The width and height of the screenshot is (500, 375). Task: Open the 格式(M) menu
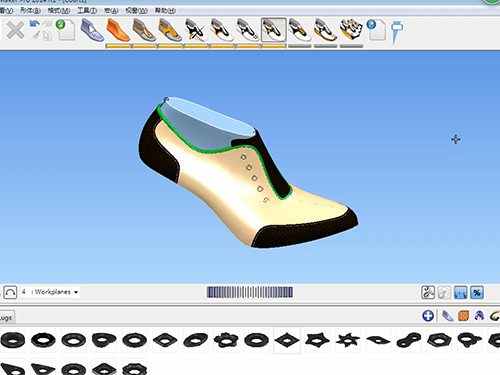(59, 11)
